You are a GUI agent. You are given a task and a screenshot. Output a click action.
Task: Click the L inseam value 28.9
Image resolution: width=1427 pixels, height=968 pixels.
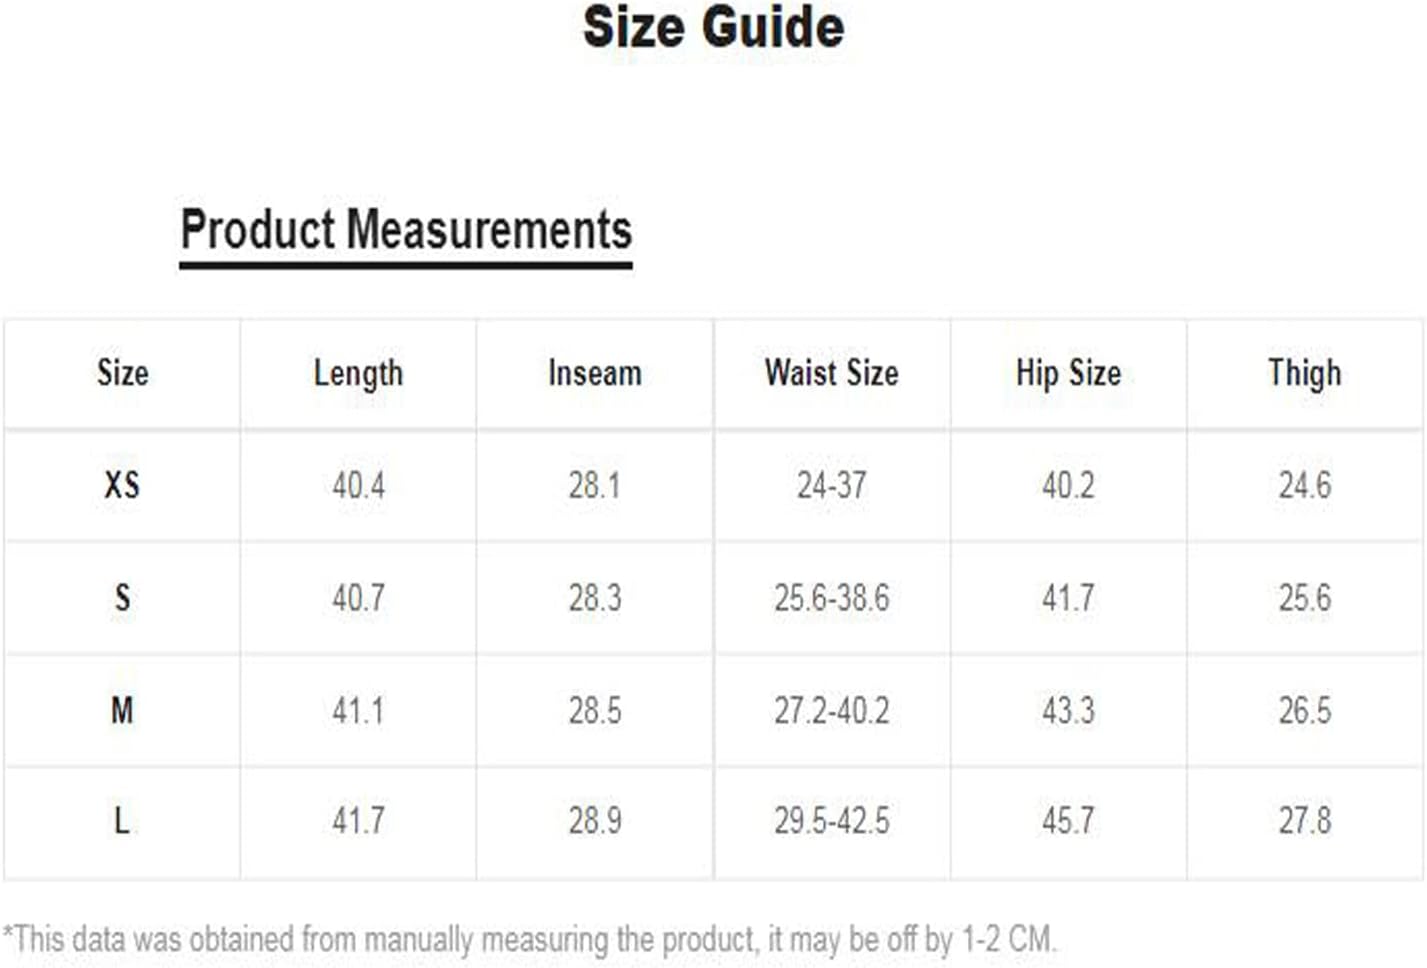595,821
